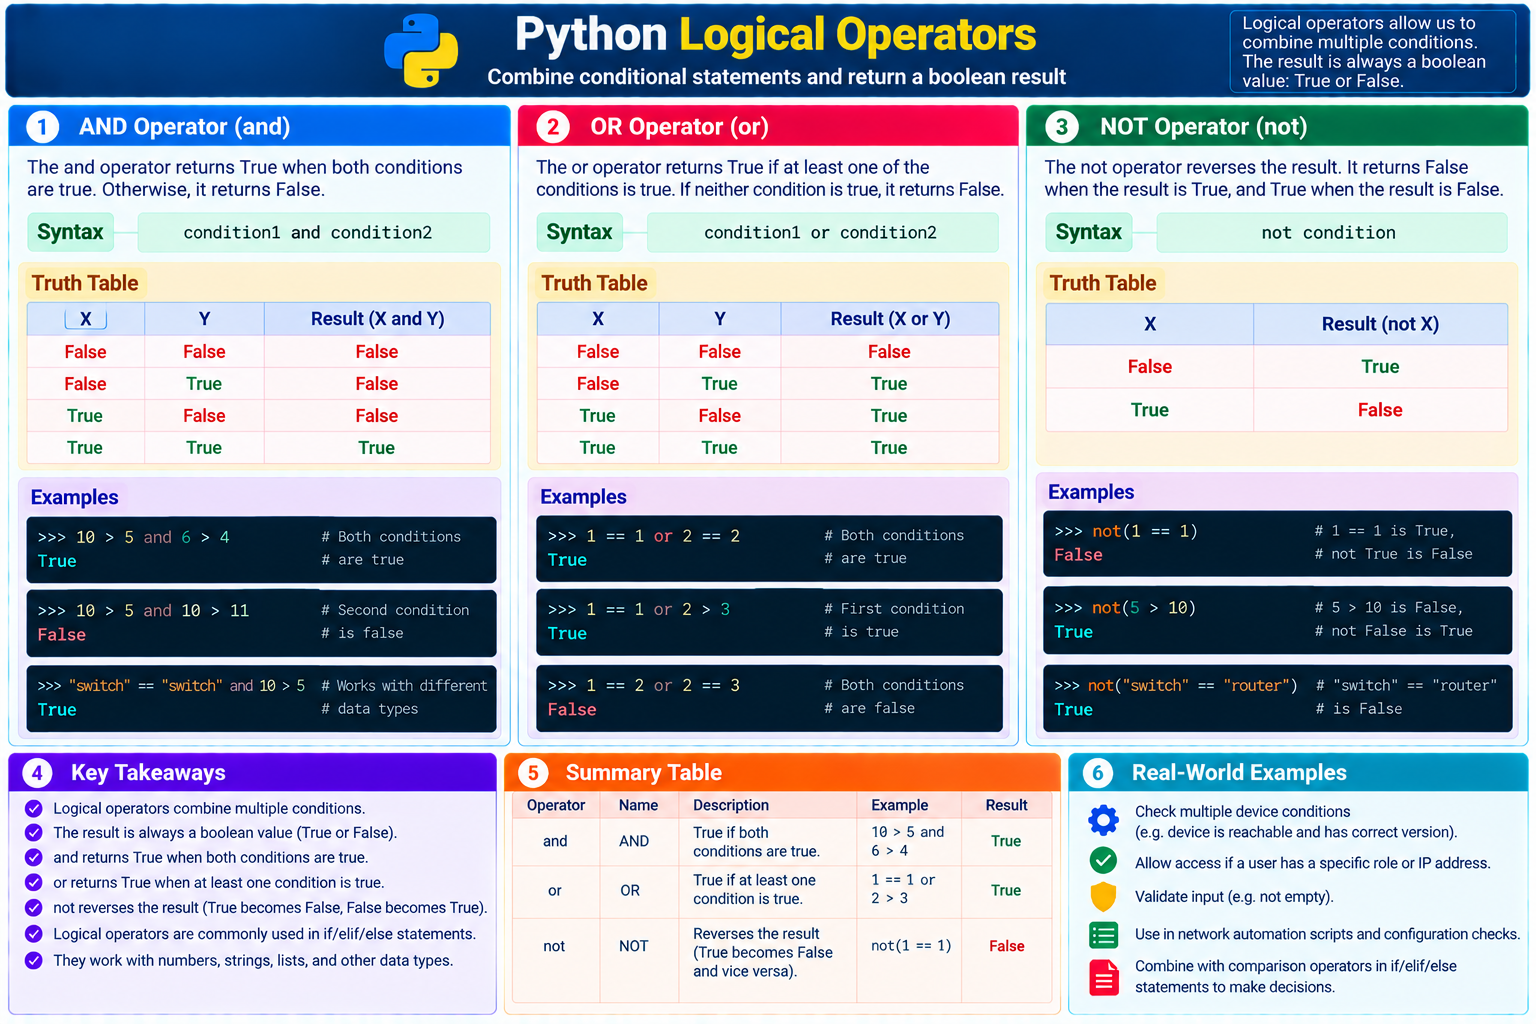Click check icon beside 'The result is always a boolean'
This screenshot has height=1024, width=1536.
(34, 832)
